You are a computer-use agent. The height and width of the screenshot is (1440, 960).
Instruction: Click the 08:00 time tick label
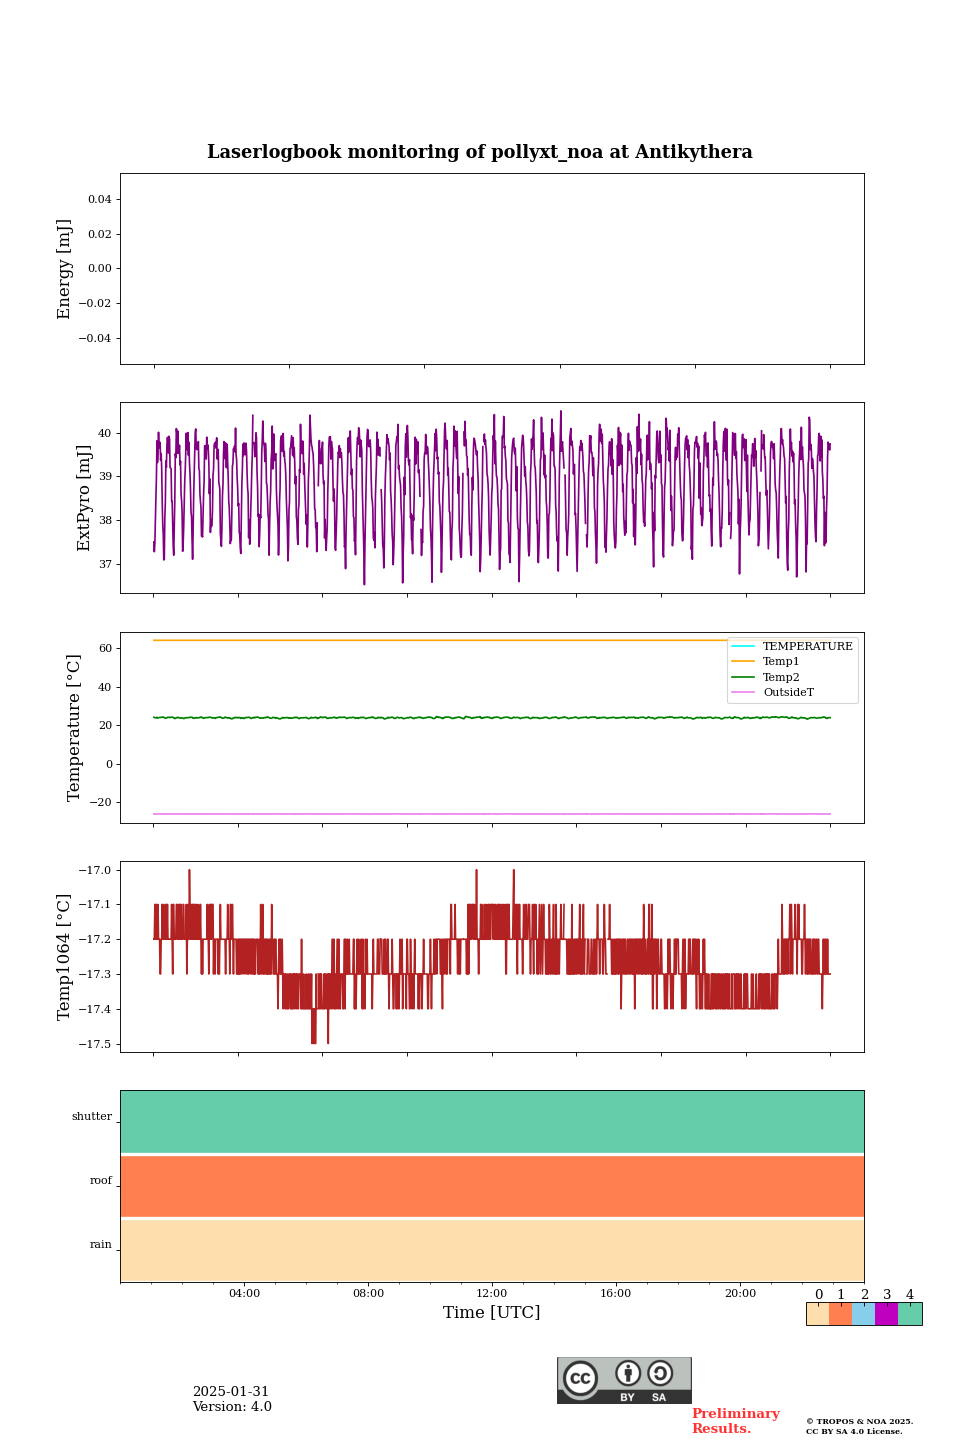tap(368, 1293)
